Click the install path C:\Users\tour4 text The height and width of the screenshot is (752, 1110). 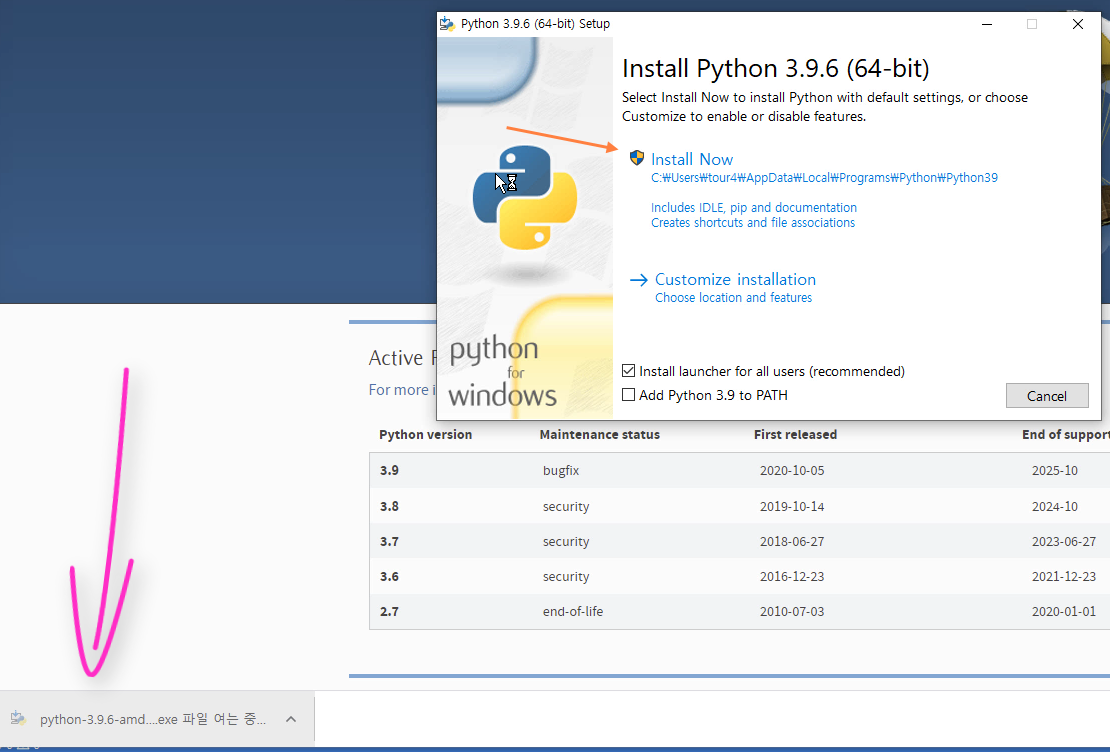point(824,178)
